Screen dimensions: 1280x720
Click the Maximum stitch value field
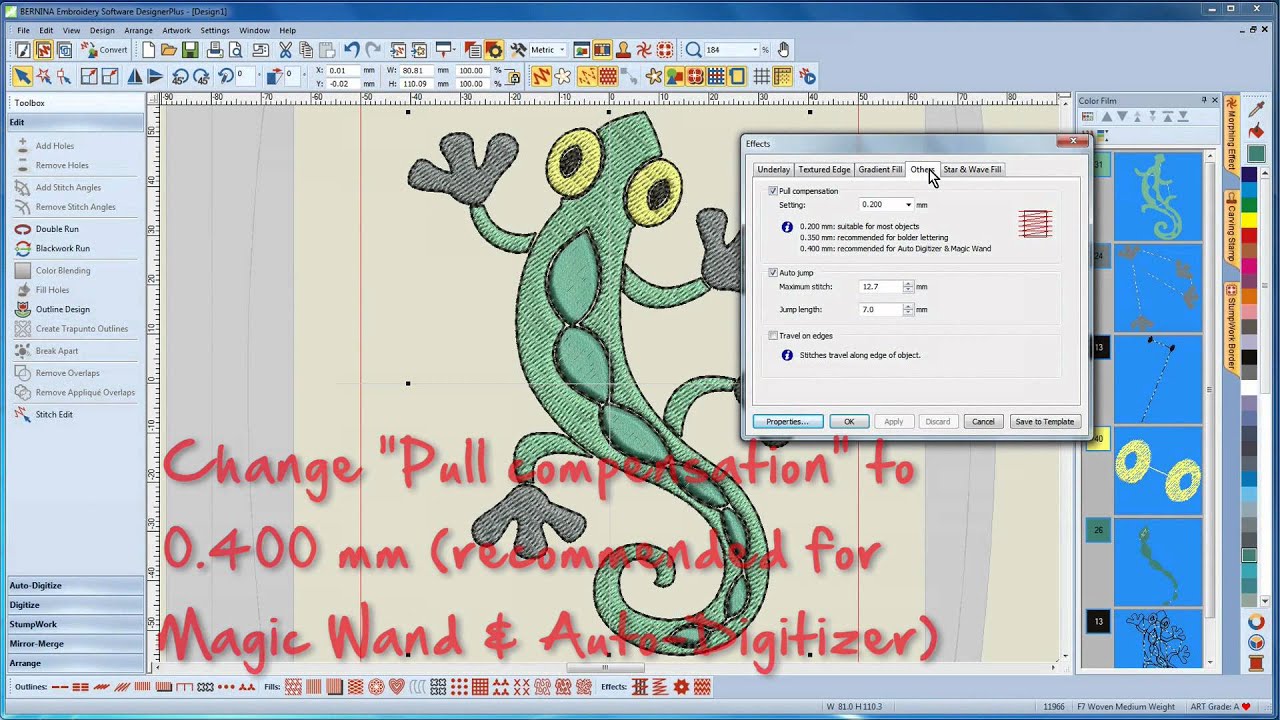pos(881,287)
